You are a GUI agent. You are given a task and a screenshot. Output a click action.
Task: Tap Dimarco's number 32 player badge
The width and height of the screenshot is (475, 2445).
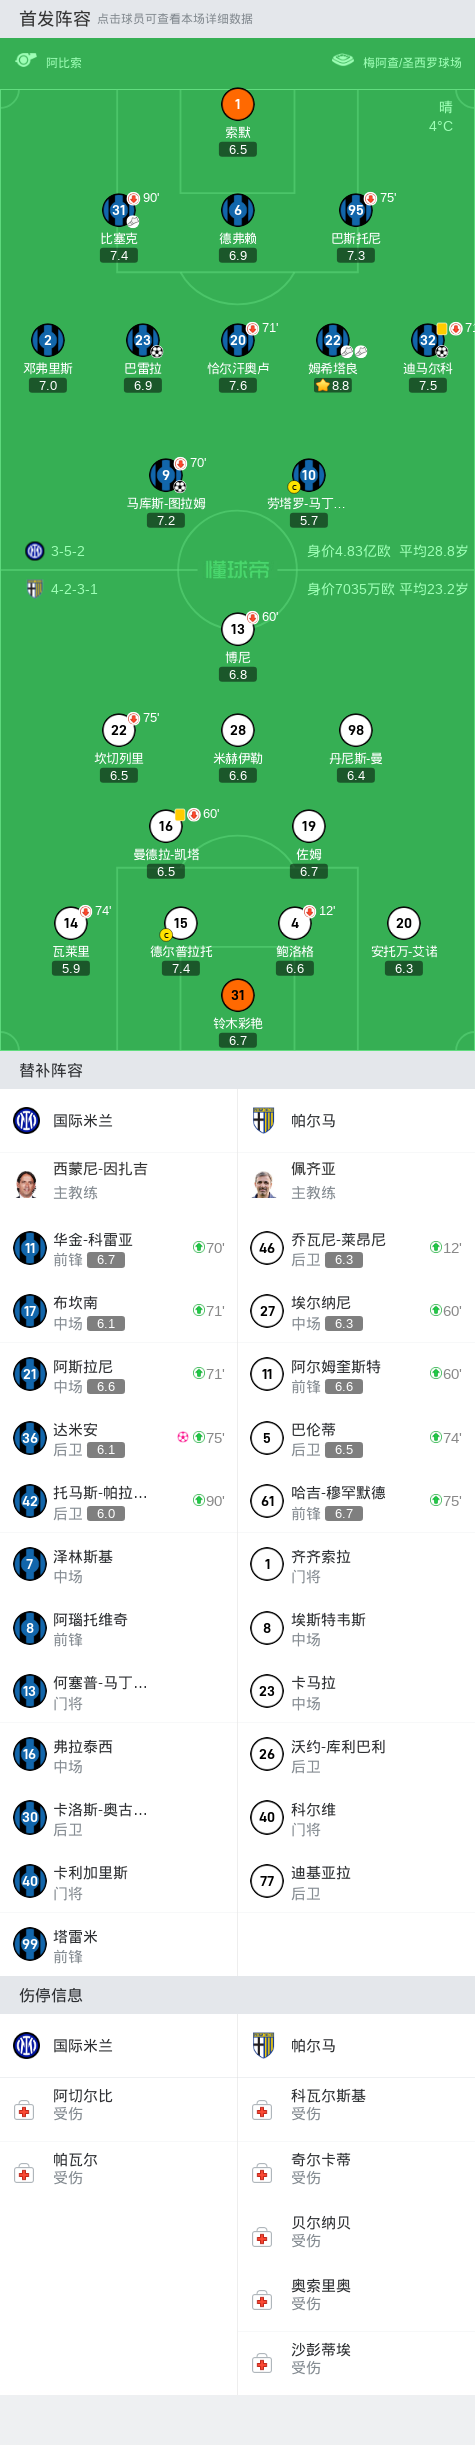(x=428, y=340)
